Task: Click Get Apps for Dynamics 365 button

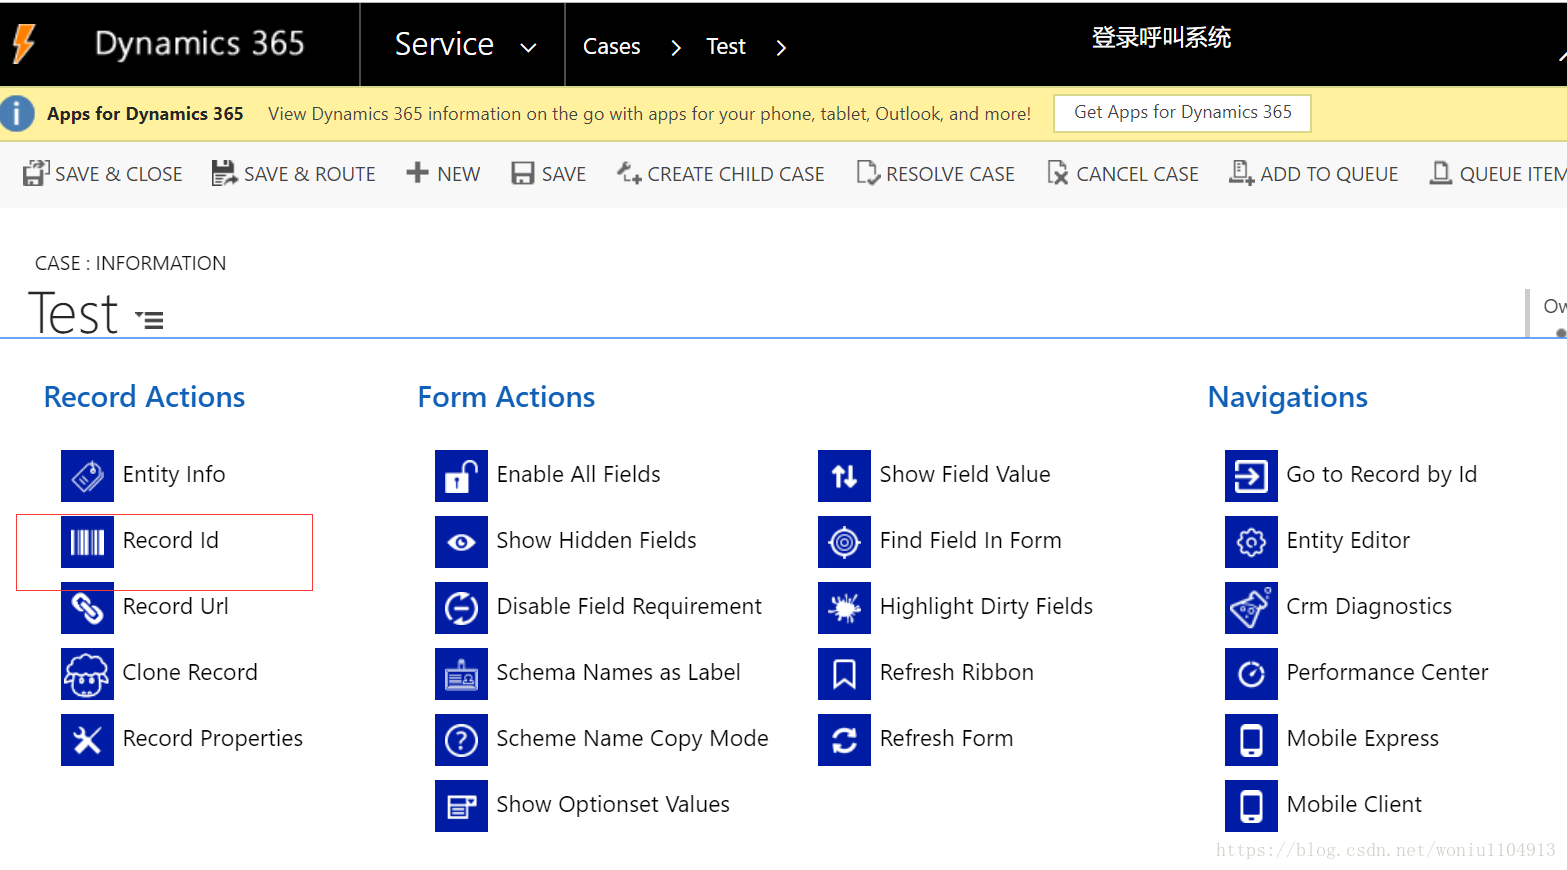Action: click(x=1182, y=113)
